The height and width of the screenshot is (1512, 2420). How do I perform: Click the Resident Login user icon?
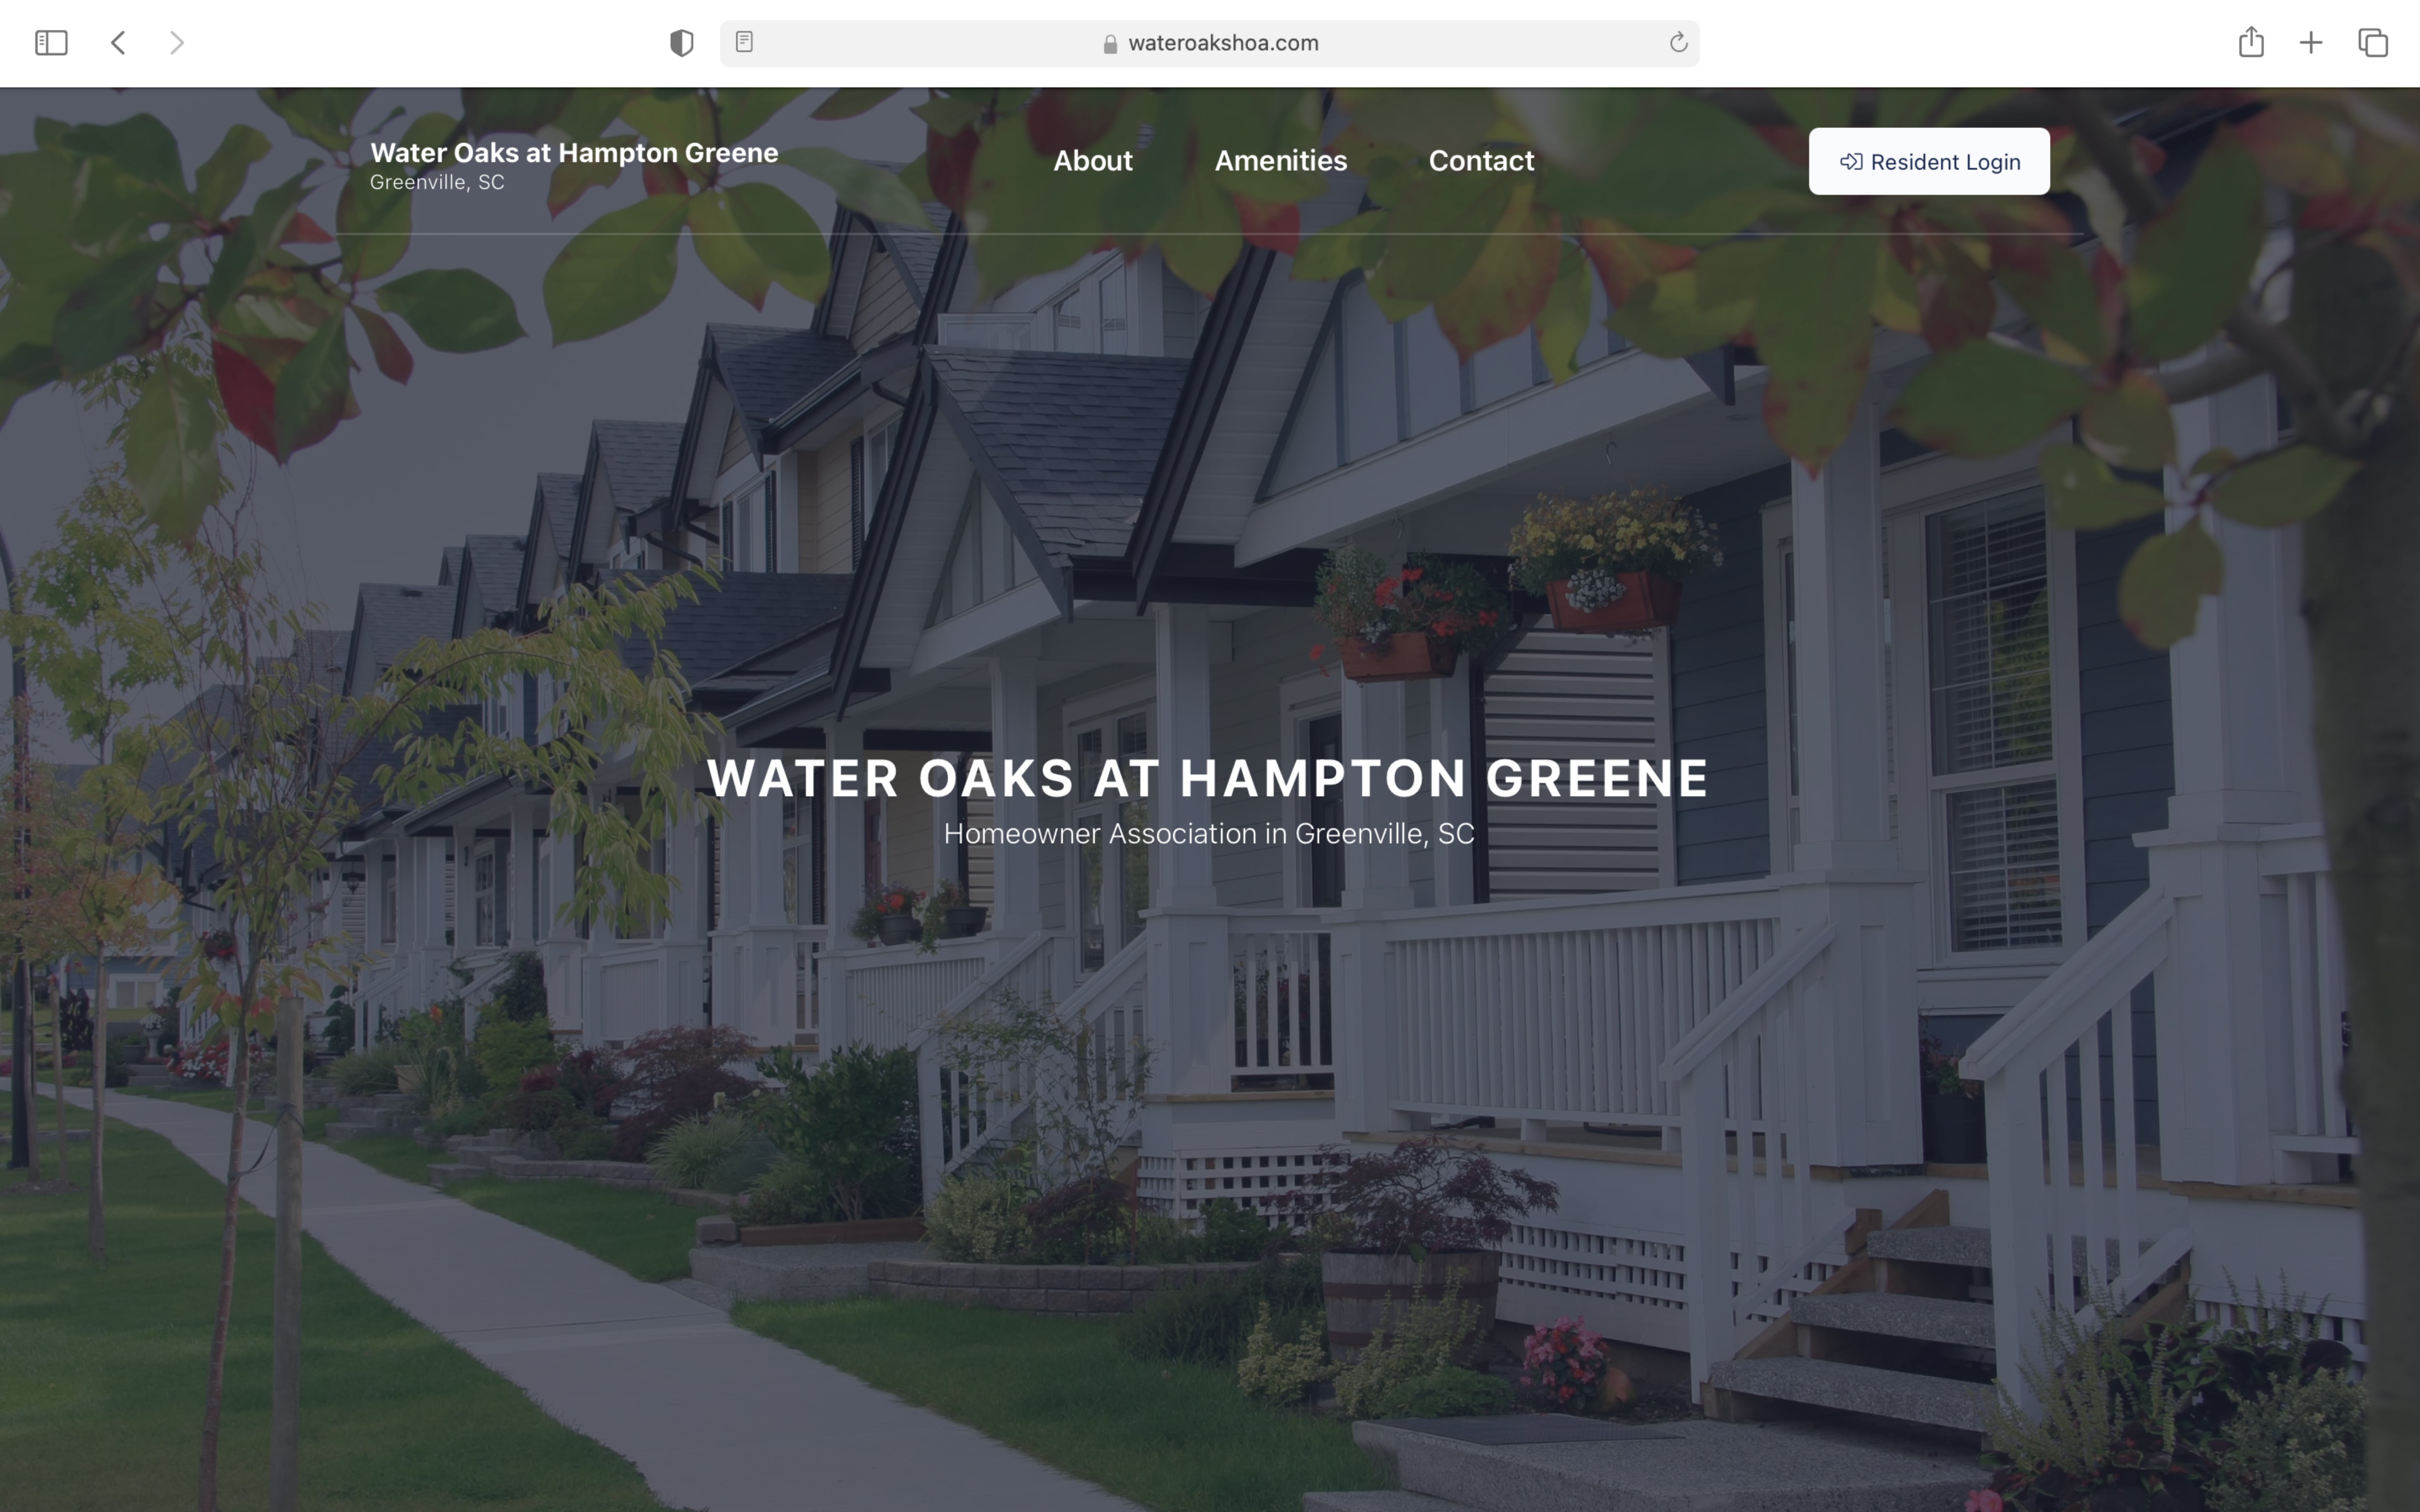point(1850,160)
